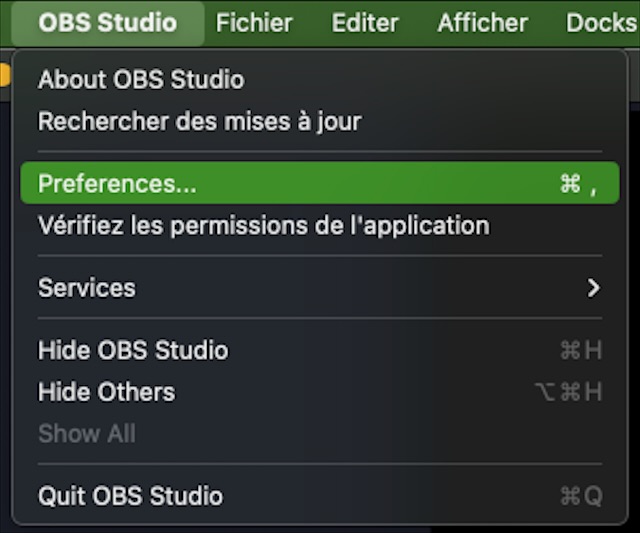This screenshot has width=640, height=533.
Task: Click the greyed-out Show All item
Action: pos(87,433)
